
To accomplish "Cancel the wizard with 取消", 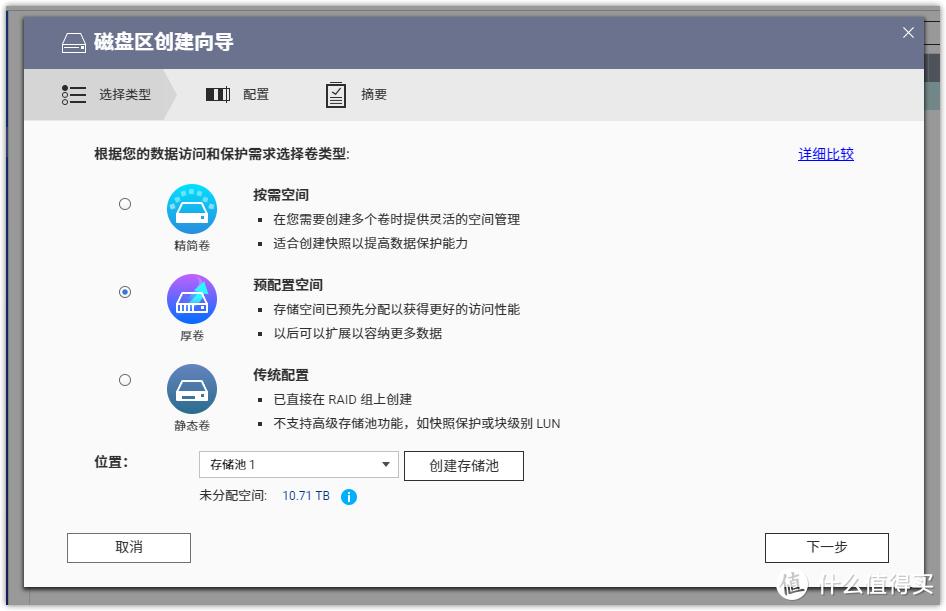I will pos(128,547).
